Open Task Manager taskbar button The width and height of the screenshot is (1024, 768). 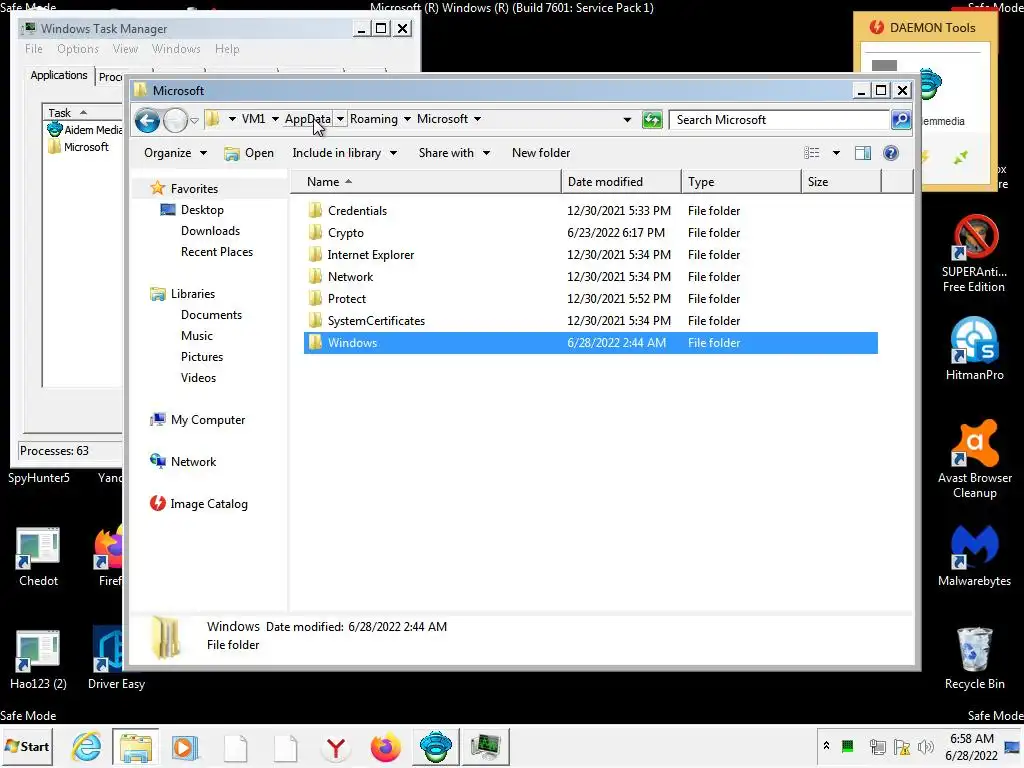click(x=485, y=746)
